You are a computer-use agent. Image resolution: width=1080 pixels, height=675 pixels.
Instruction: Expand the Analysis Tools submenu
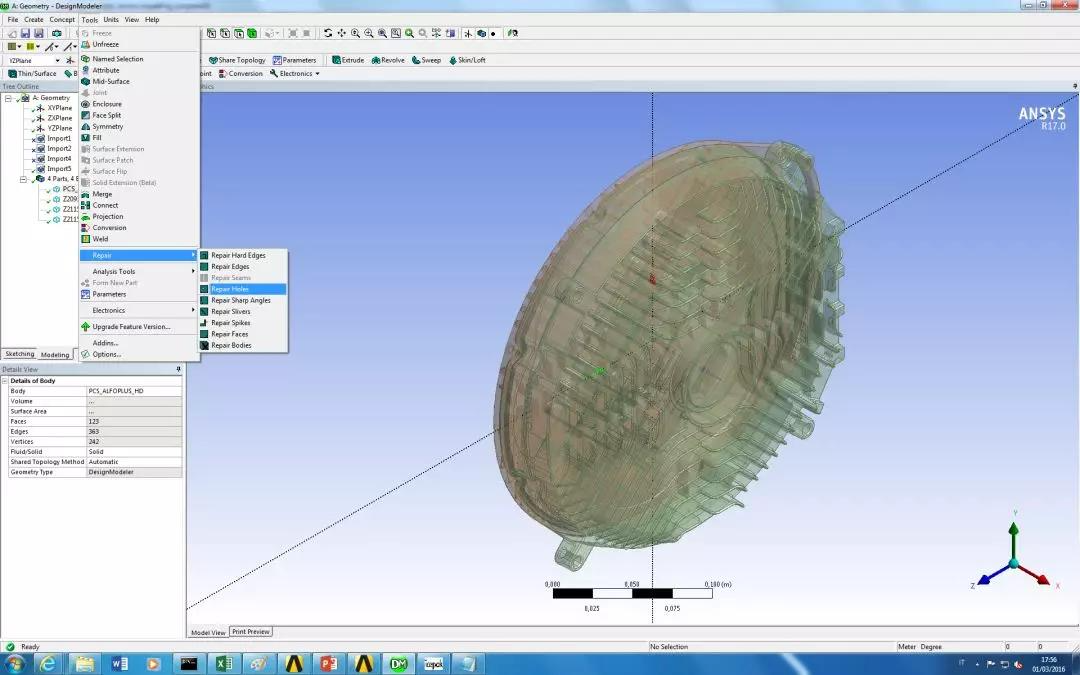(x=139, y=271)
